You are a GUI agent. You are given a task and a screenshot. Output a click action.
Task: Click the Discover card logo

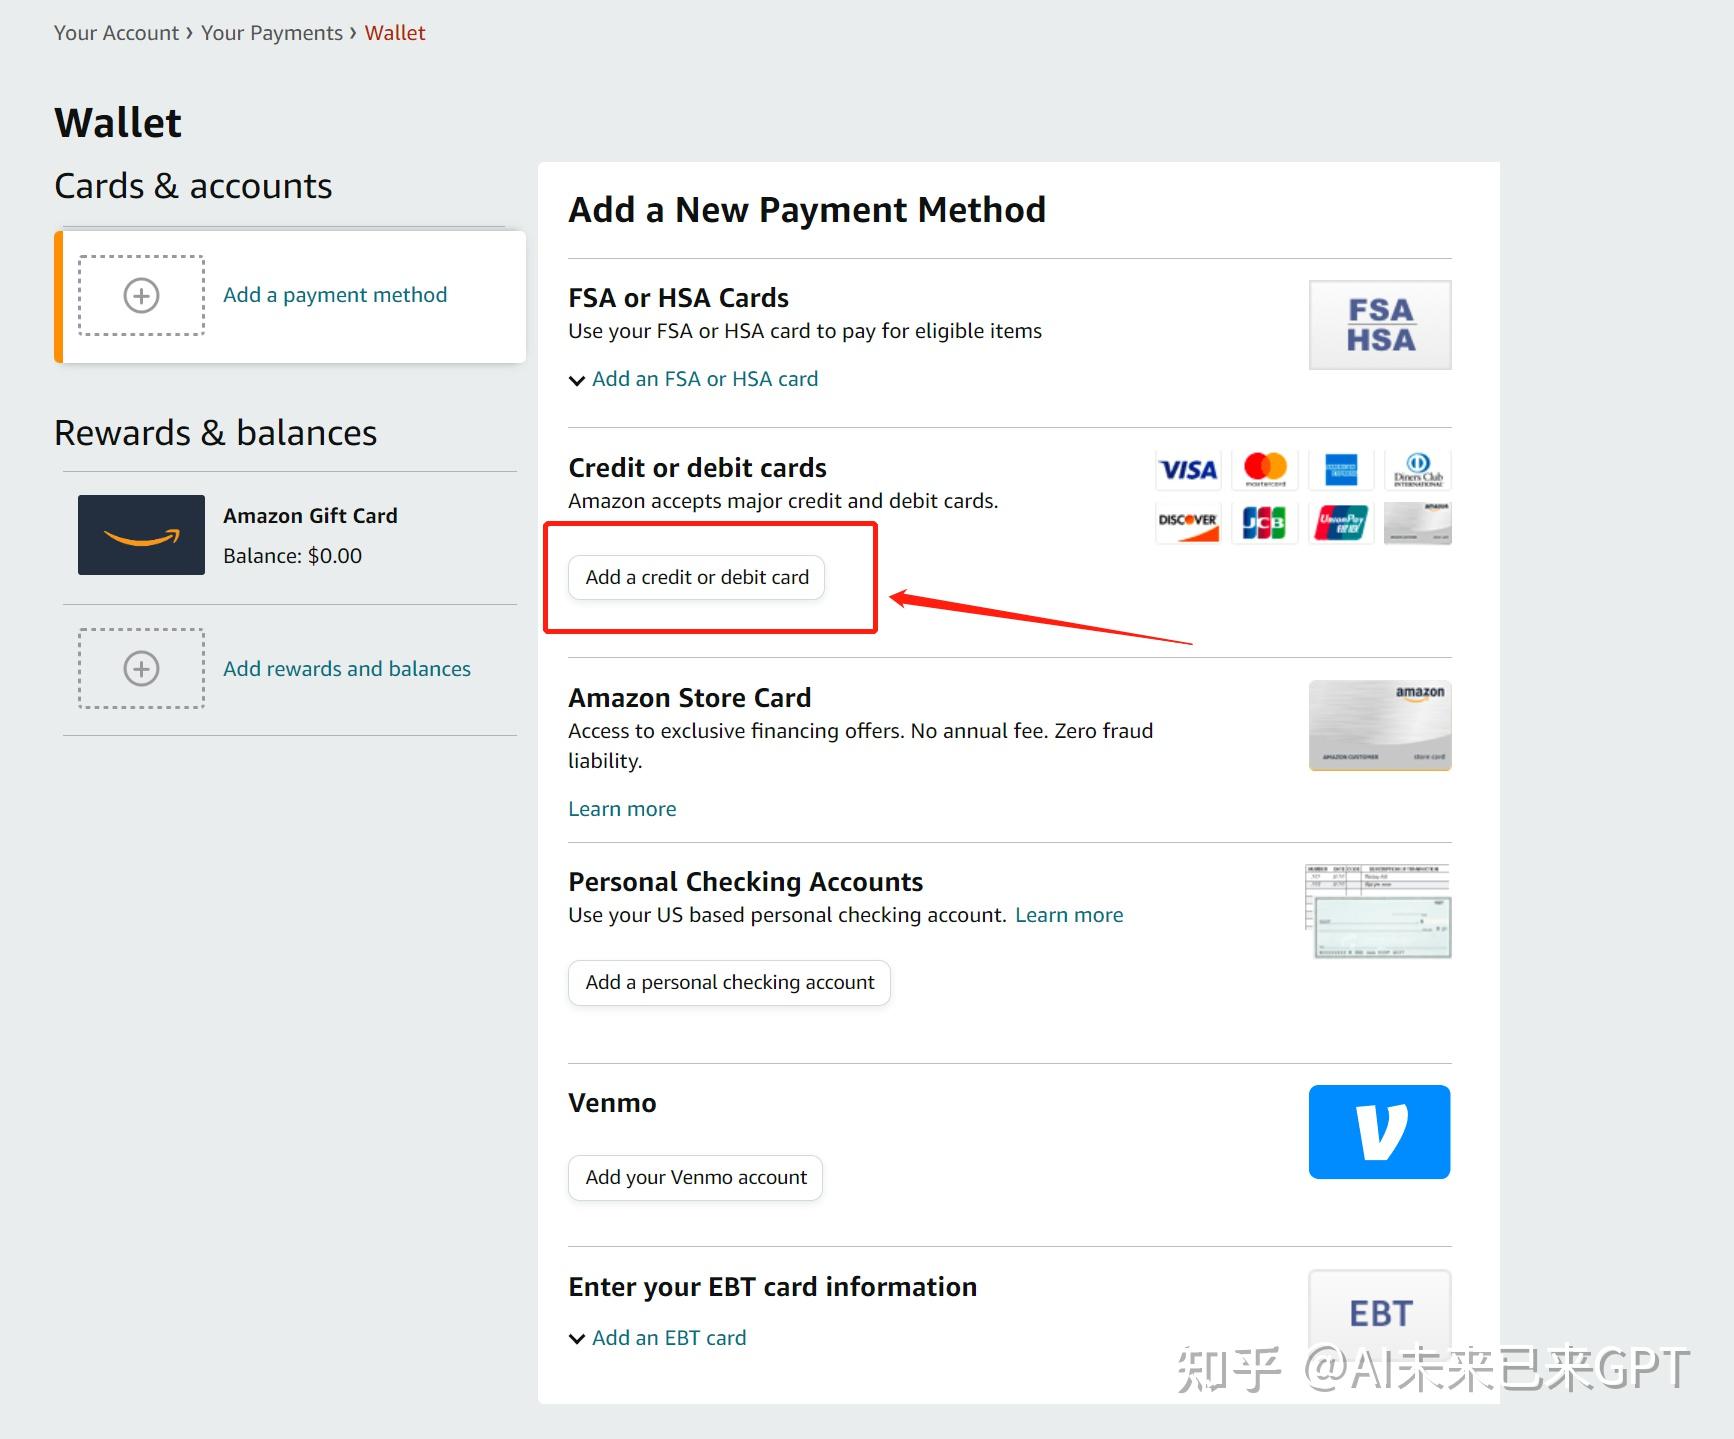pyautogui.click(x=1188, y=523)
